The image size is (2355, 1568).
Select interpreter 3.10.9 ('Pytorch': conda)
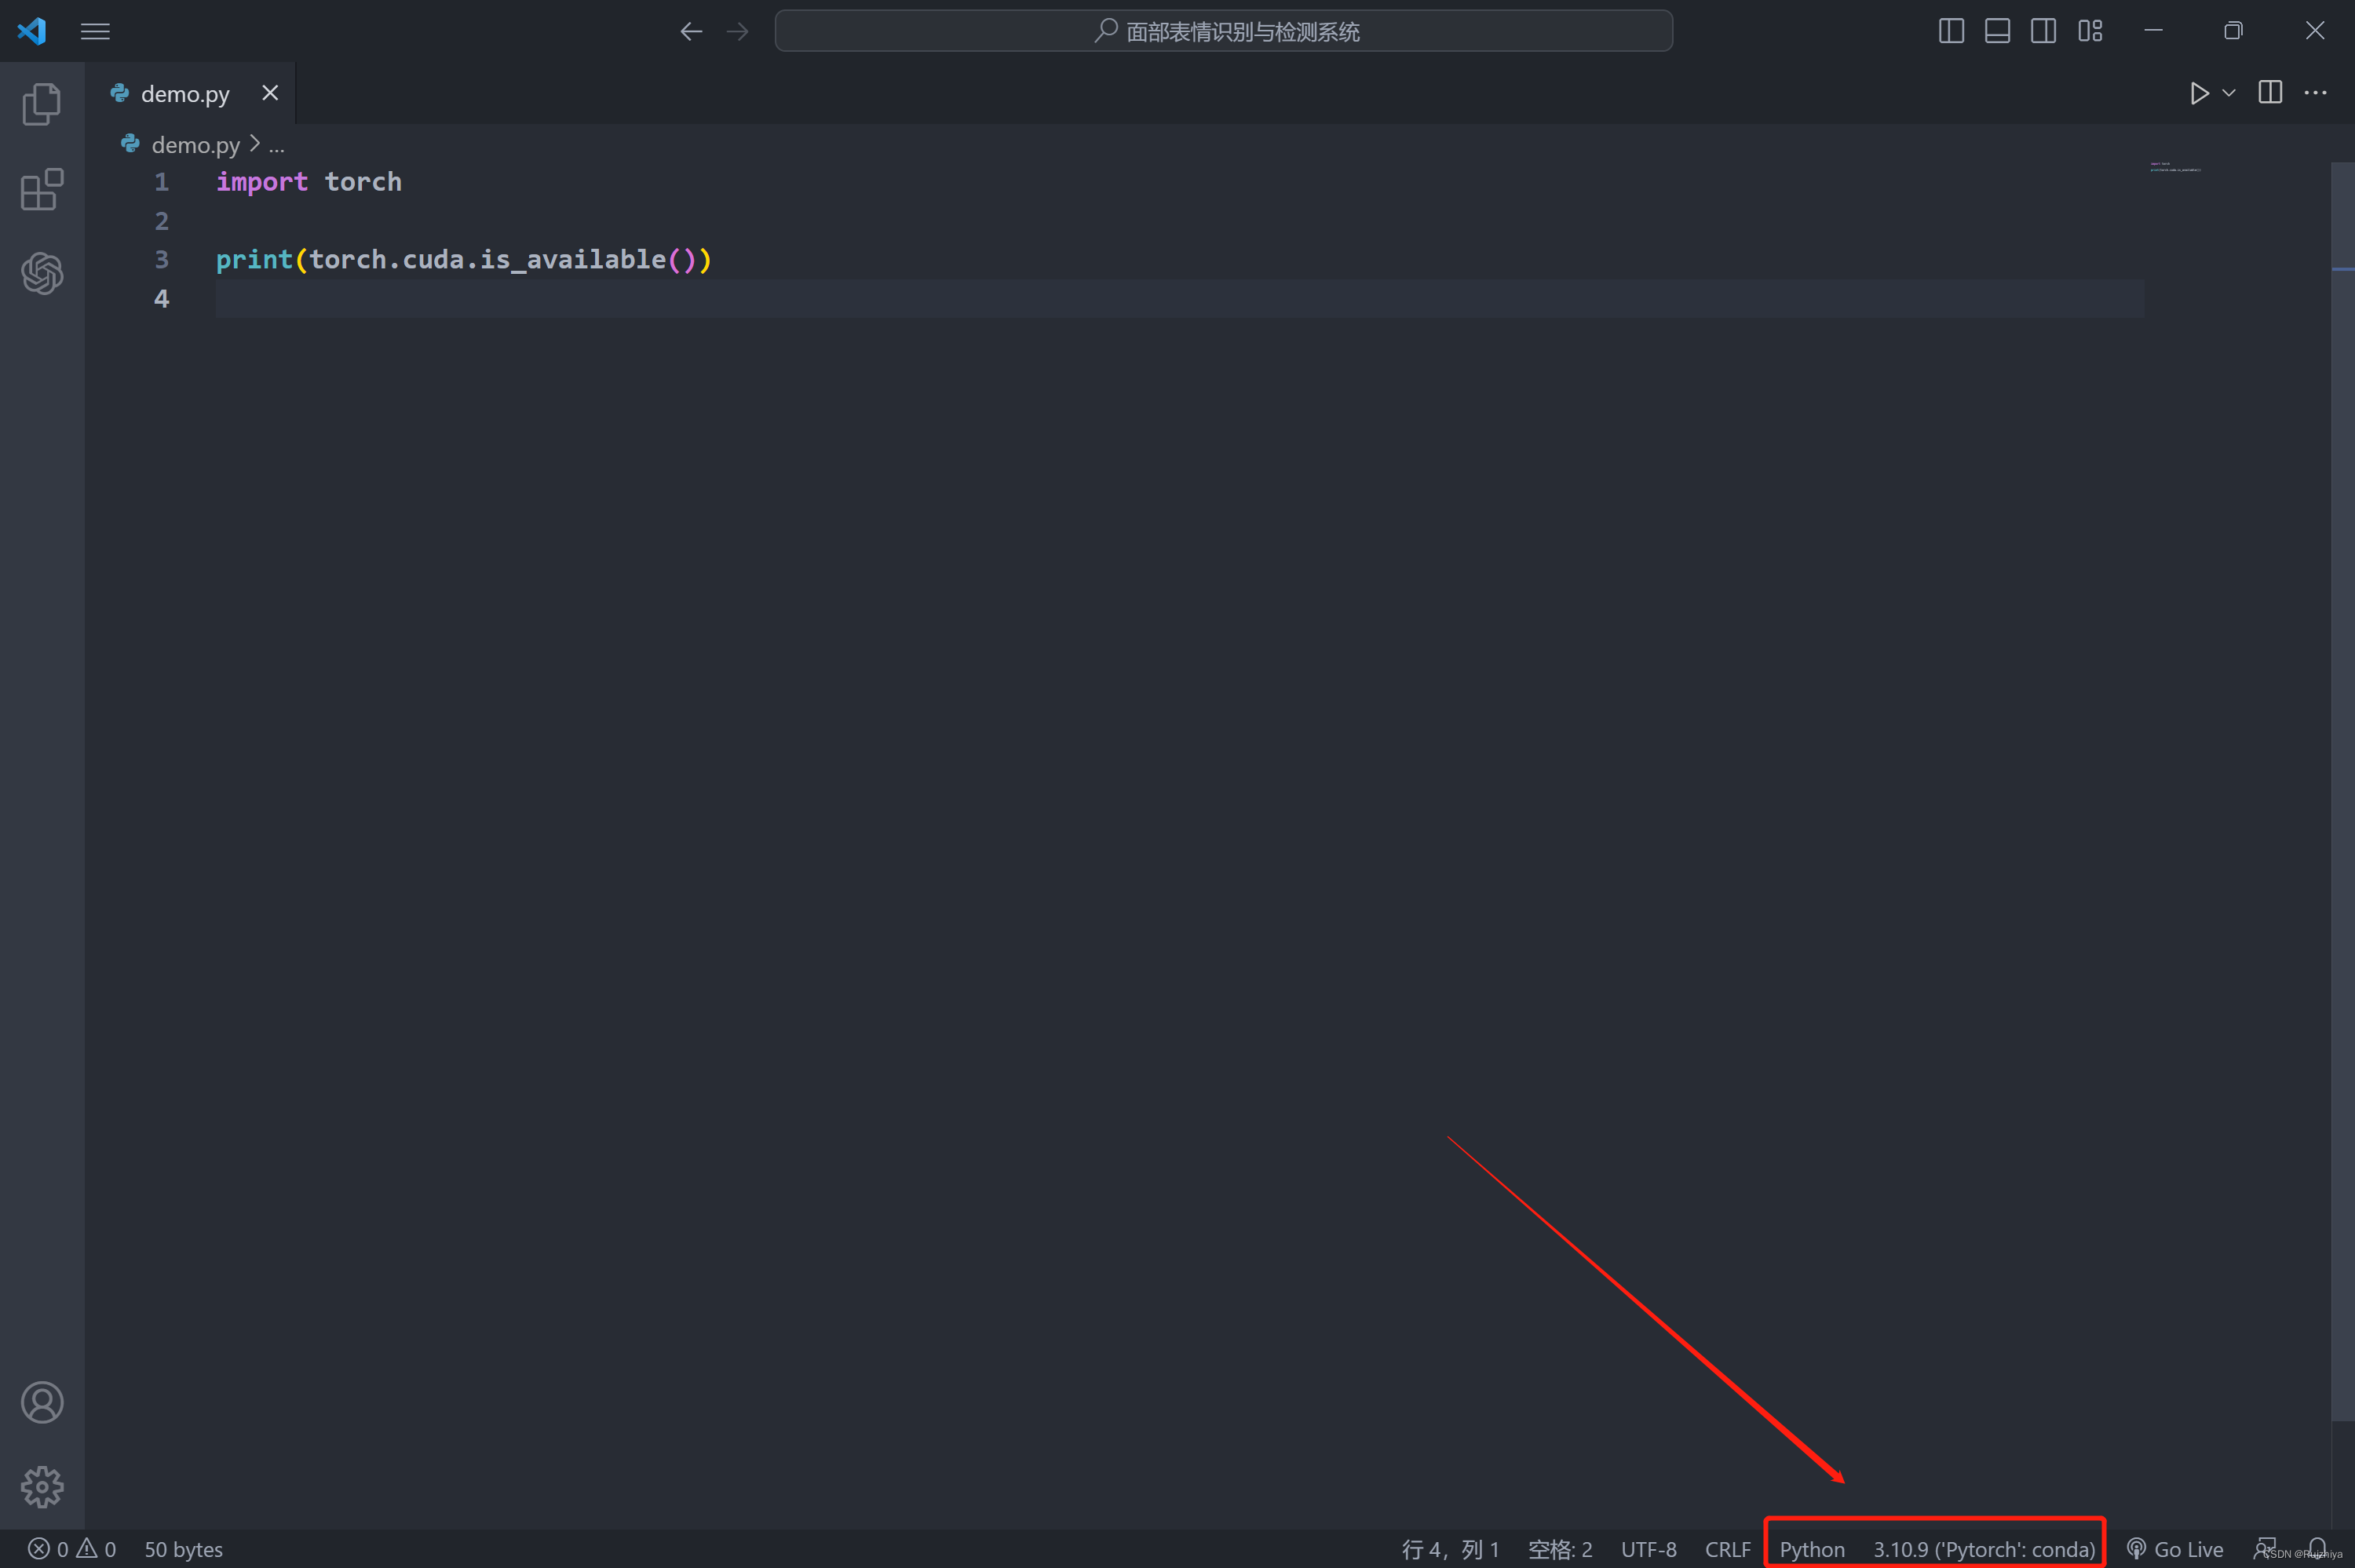click(x=1984, y=1549)
